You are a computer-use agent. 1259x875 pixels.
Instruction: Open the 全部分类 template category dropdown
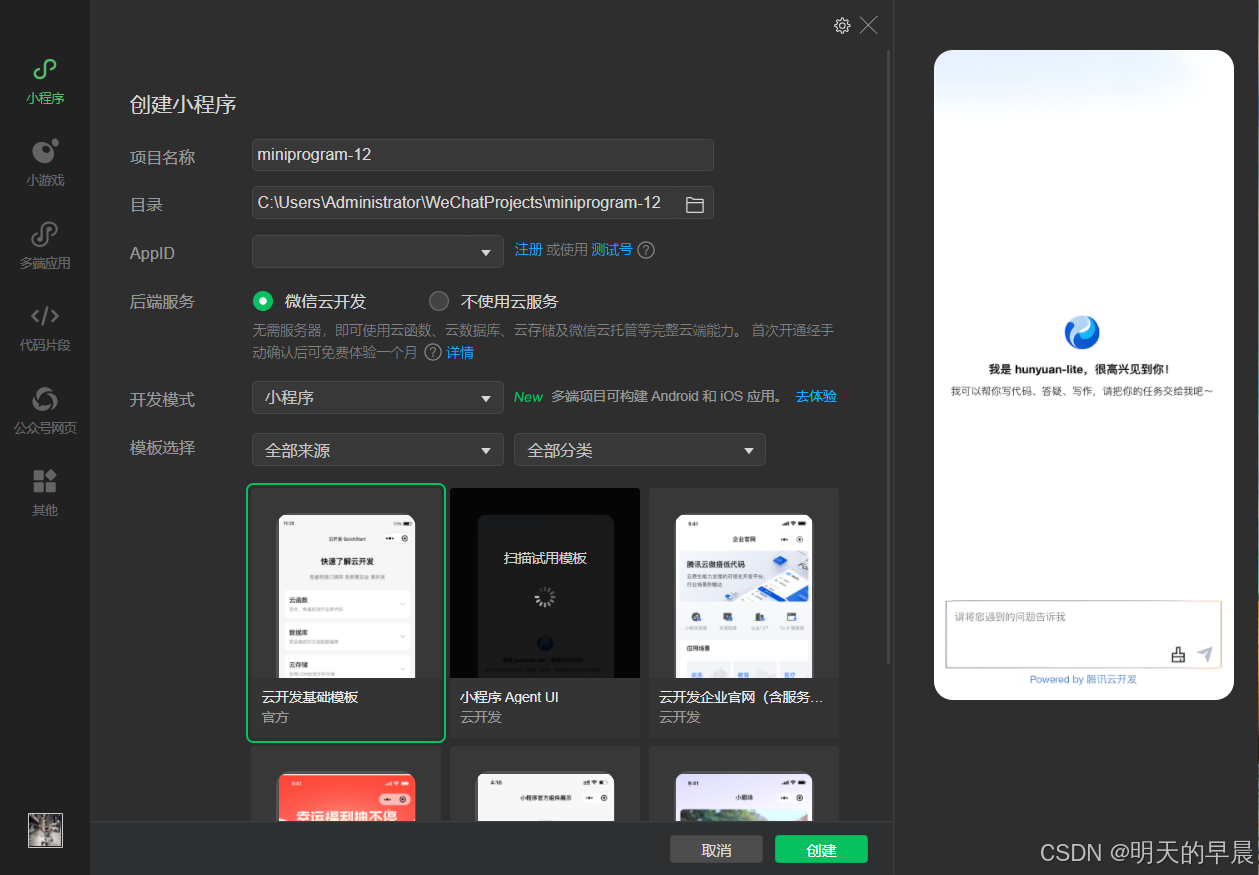640,450
